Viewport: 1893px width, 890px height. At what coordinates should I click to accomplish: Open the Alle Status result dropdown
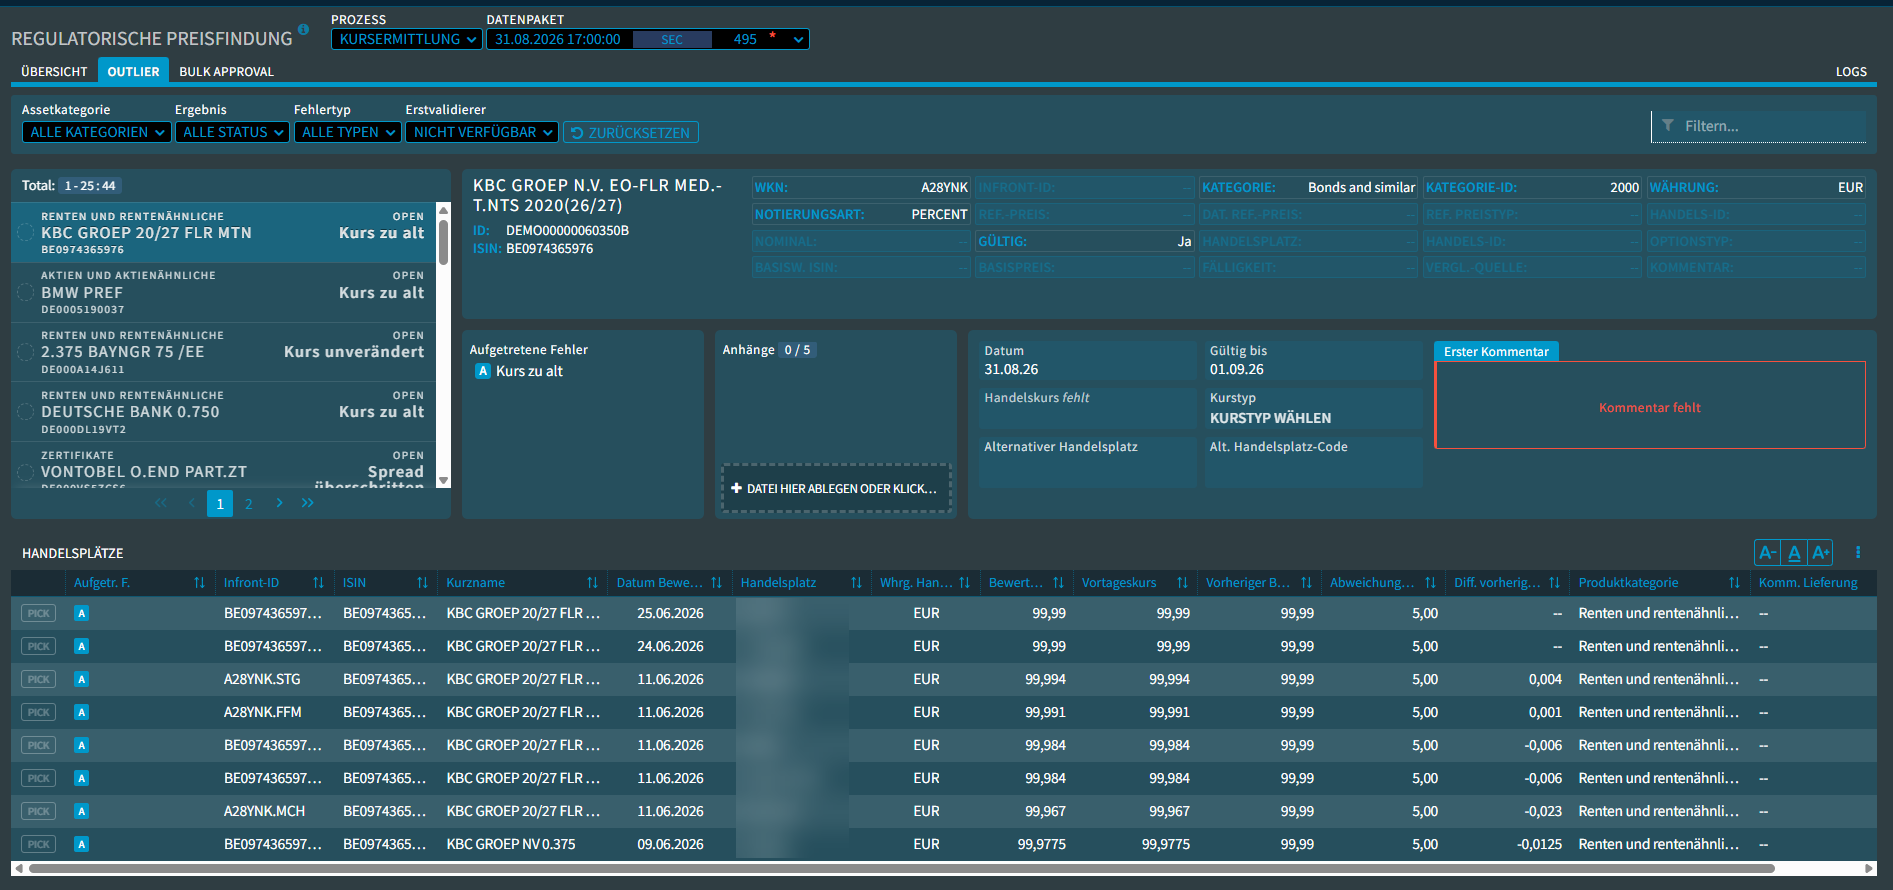(233, 132)
